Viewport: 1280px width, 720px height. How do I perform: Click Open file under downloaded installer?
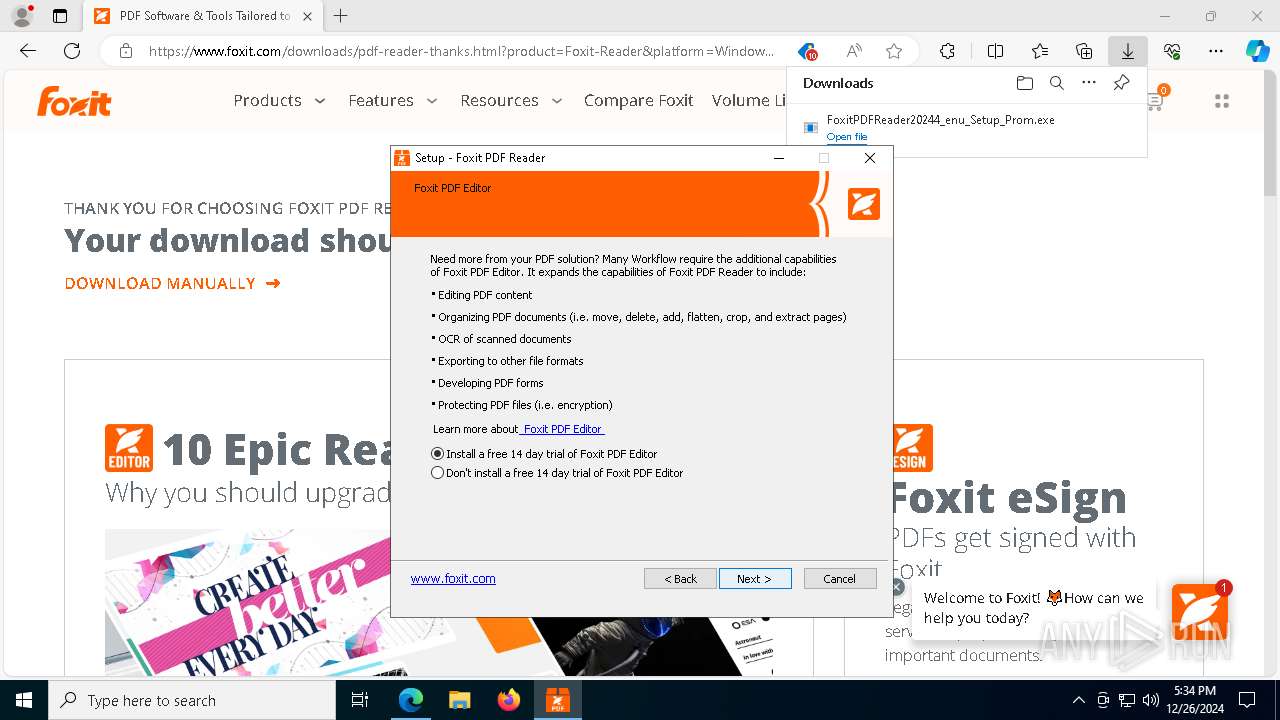coord(847,137)
